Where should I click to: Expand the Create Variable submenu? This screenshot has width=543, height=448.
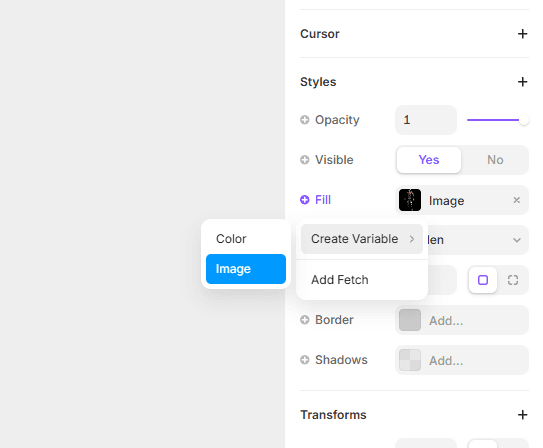(362, 239)
